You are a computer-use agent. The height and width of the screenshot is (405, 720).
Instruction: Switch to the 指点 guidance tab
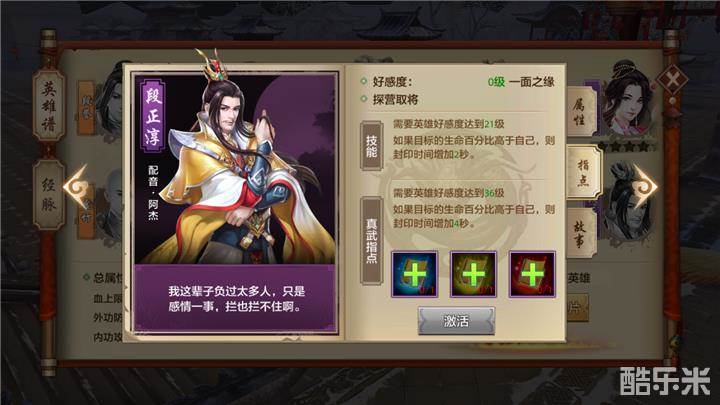584,172
